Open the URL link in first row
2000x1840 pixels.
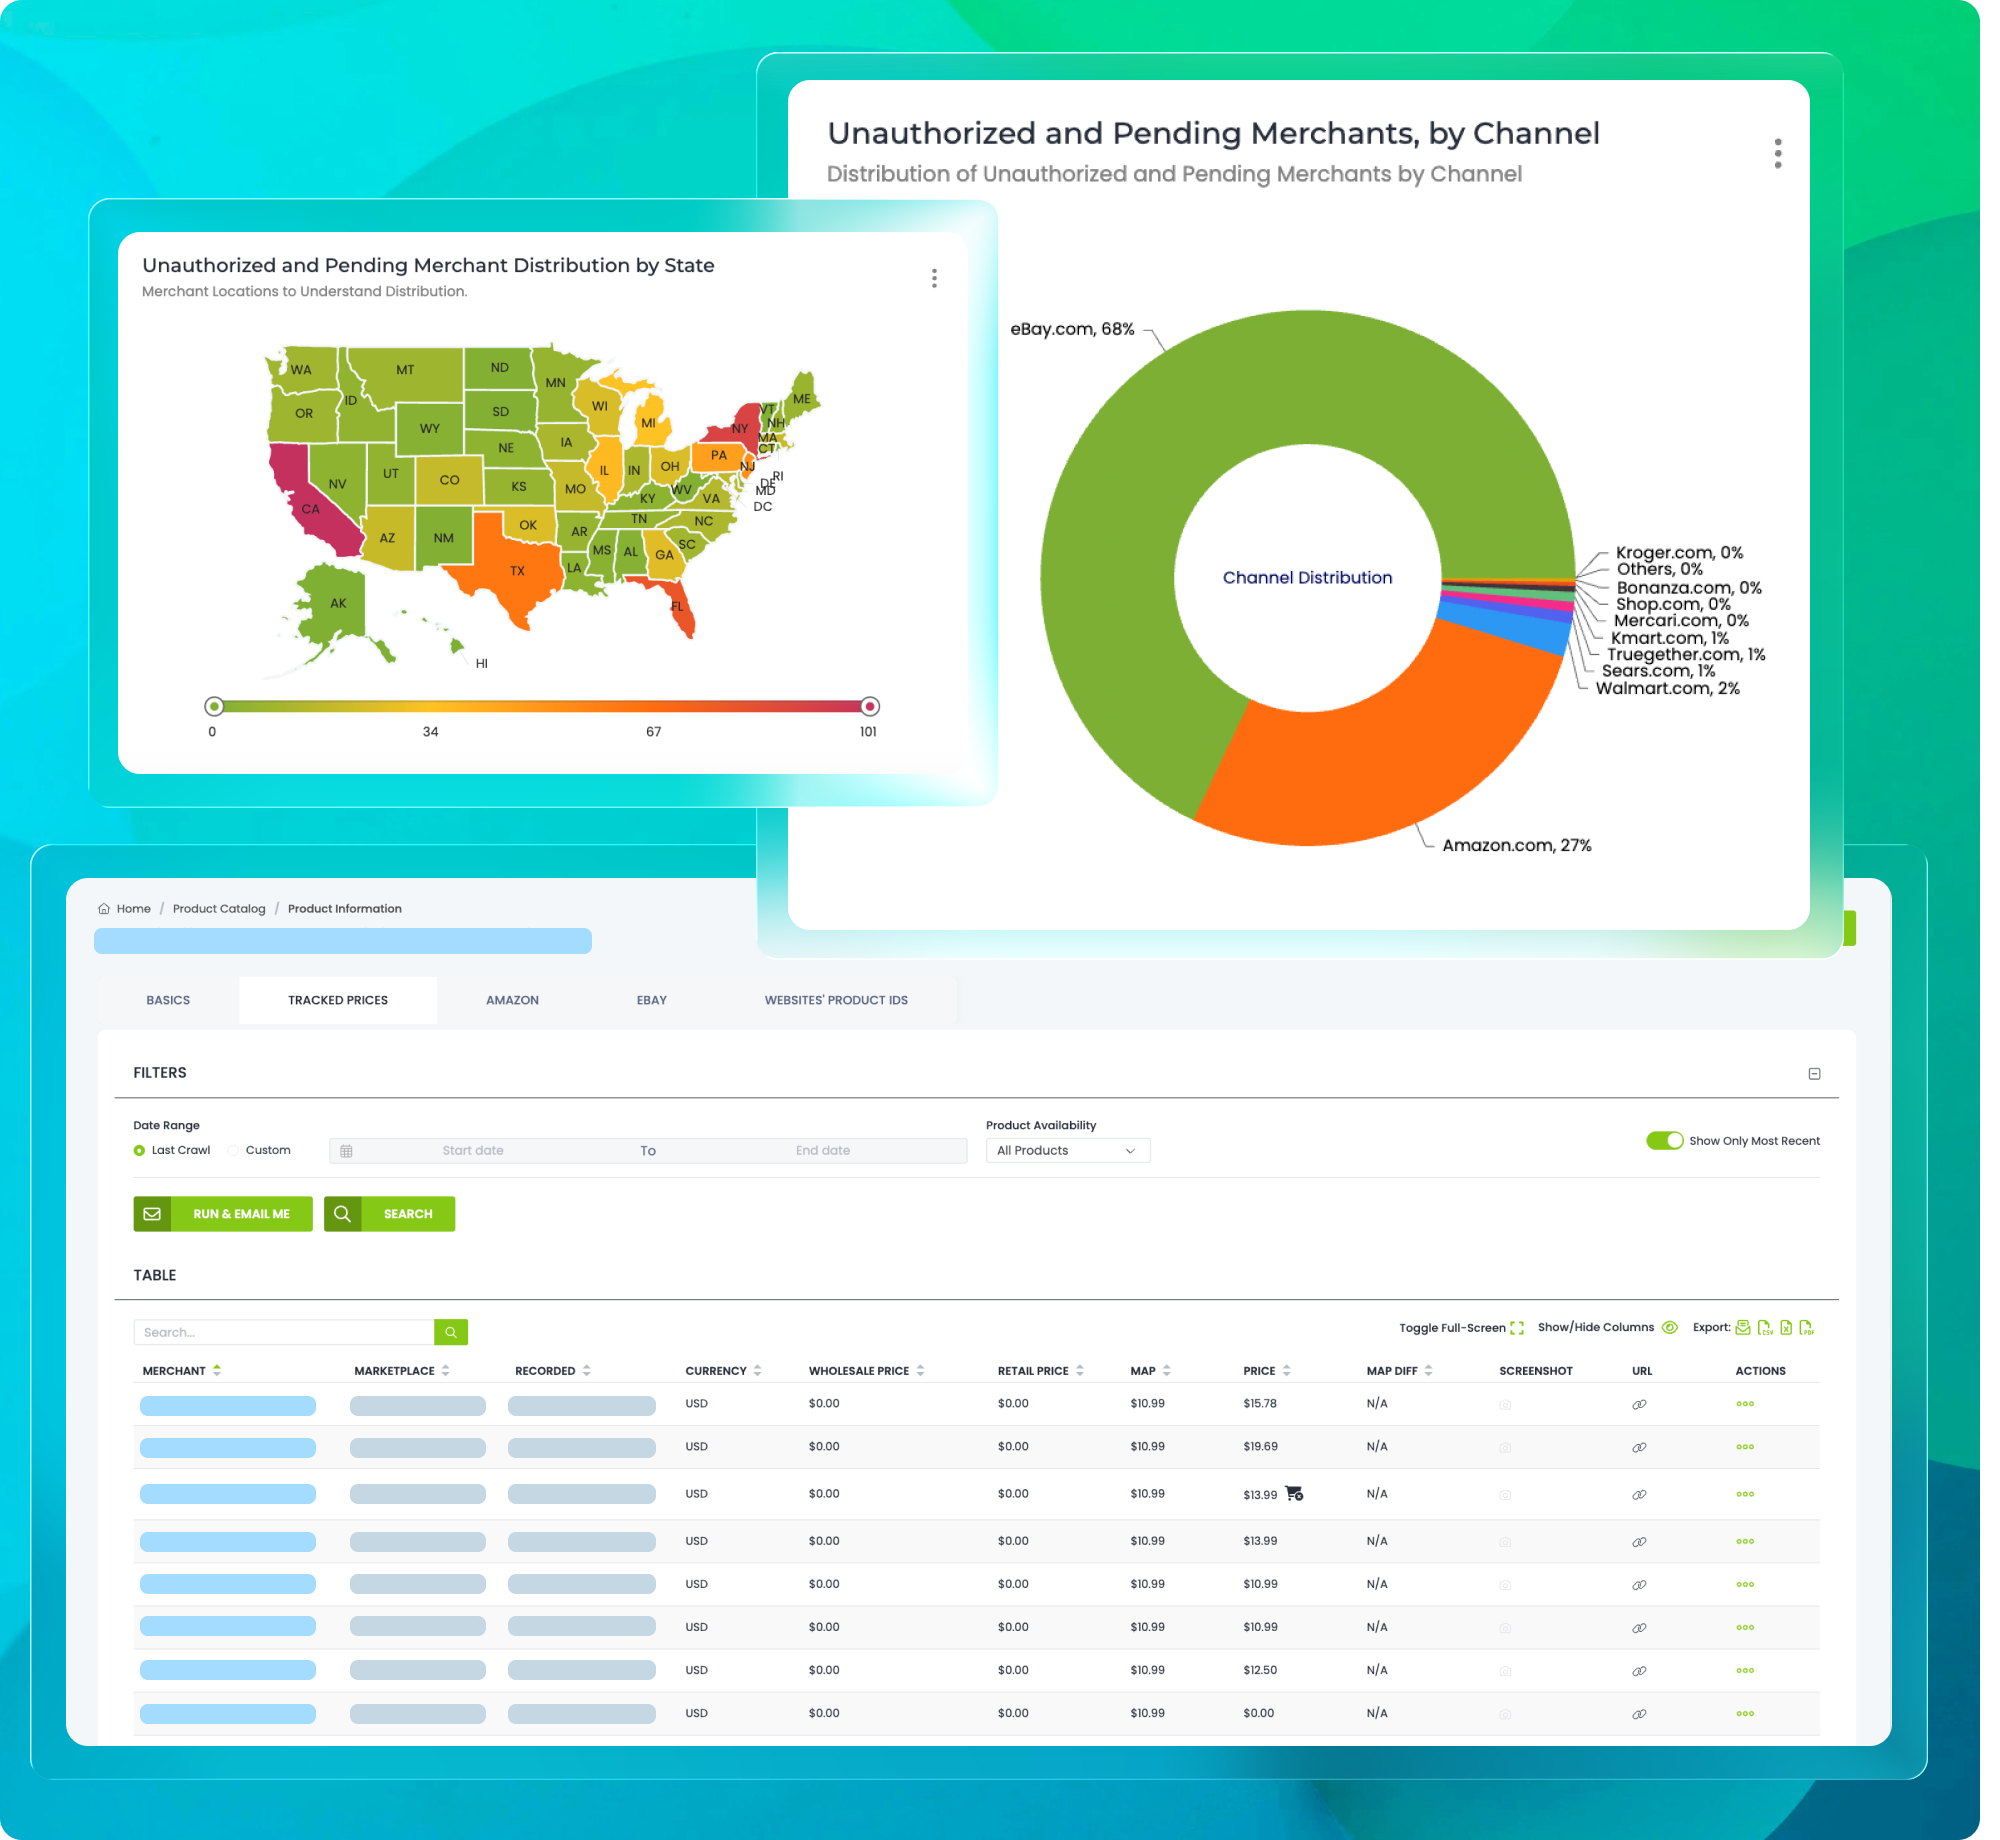click(1639, 1404)
